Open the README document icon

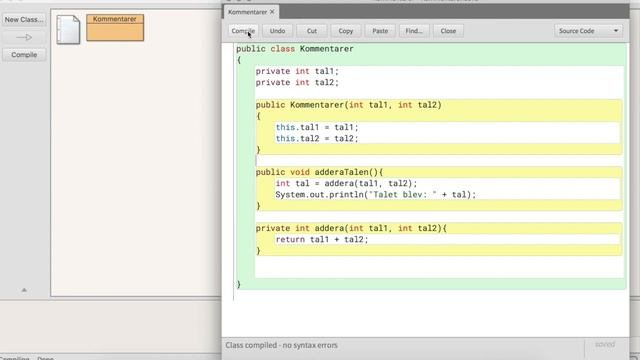pos(68,29)
